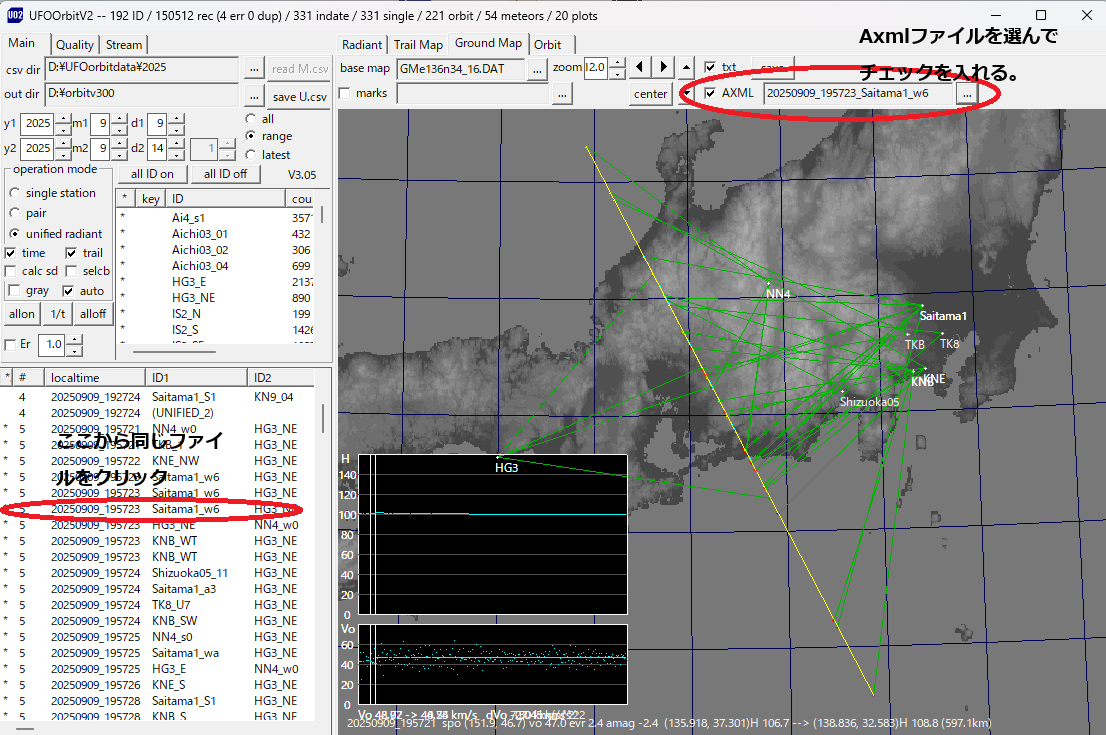The height and width of the screenshot is (735, 1106).
Task: Browse for the out dir folder
Action: click(x=254, y=96)
